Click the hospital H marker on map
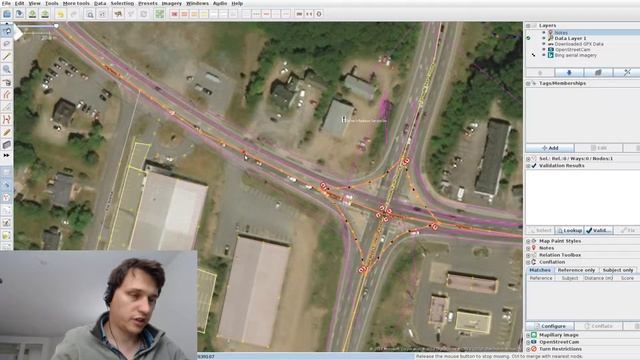 coord(344,119)
